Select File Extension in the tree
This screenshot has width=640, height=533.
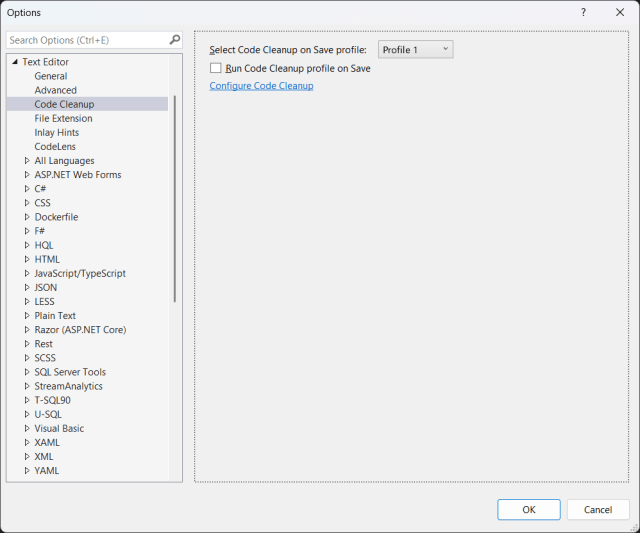(63, 118)
